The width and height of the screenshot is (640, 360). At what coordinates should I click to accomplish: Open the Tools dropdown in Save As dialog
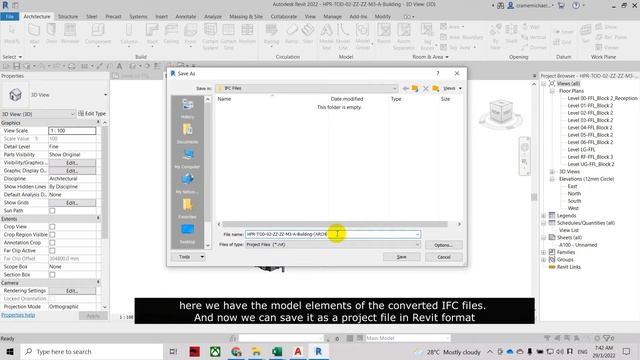tap(189, 257)
